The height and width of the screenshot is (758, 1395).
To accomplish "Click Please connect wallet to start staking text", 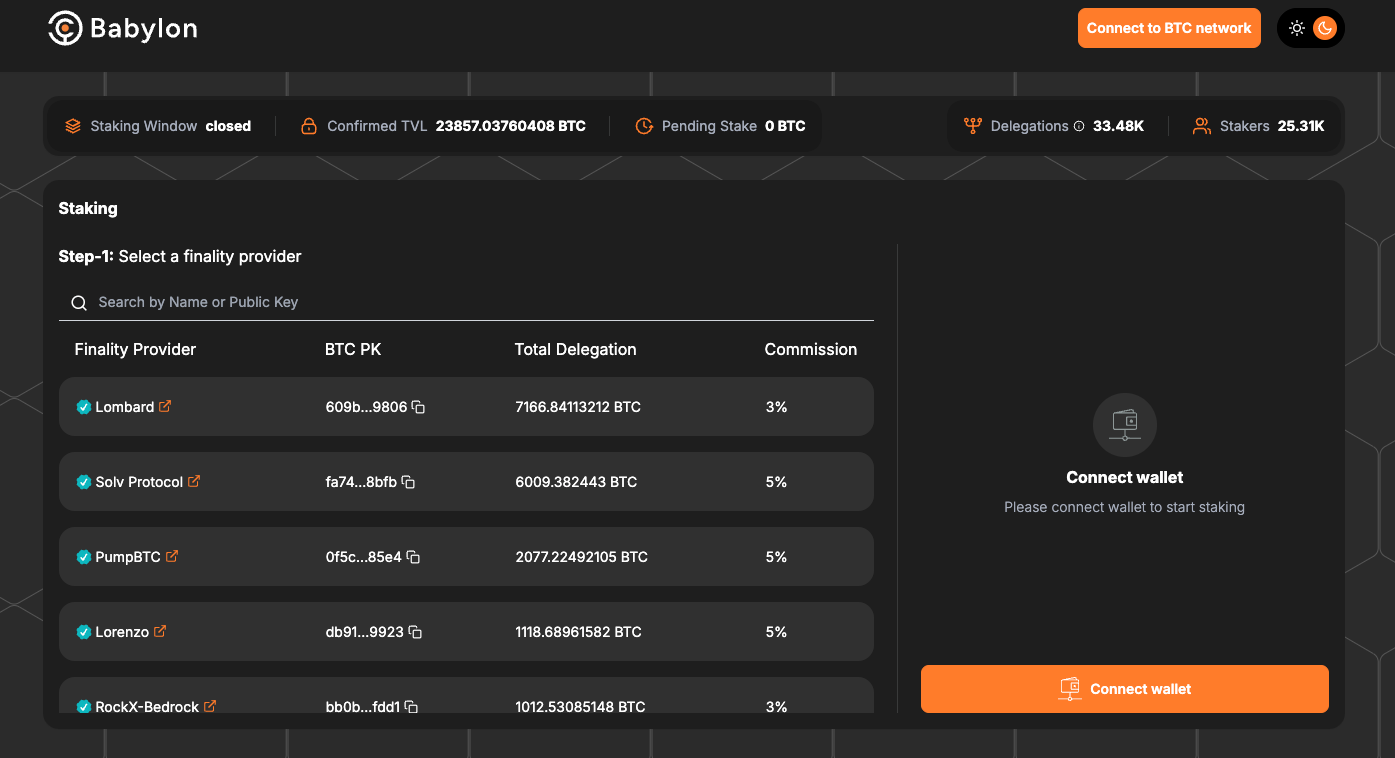I will pyautogui.click(x=1125, y=507).
